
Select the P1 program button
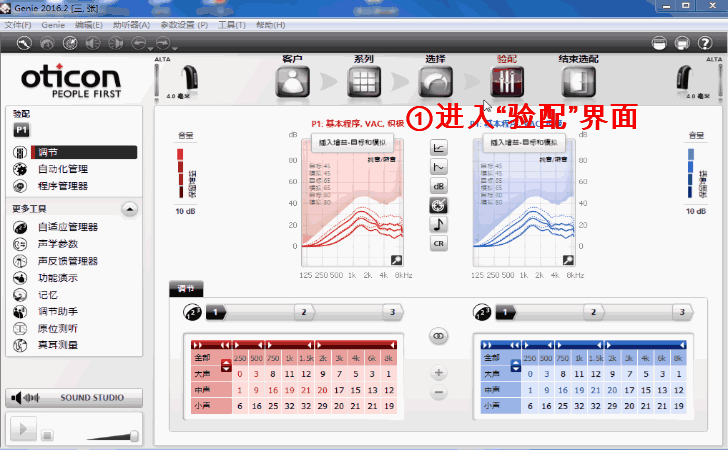coord(21,130)
